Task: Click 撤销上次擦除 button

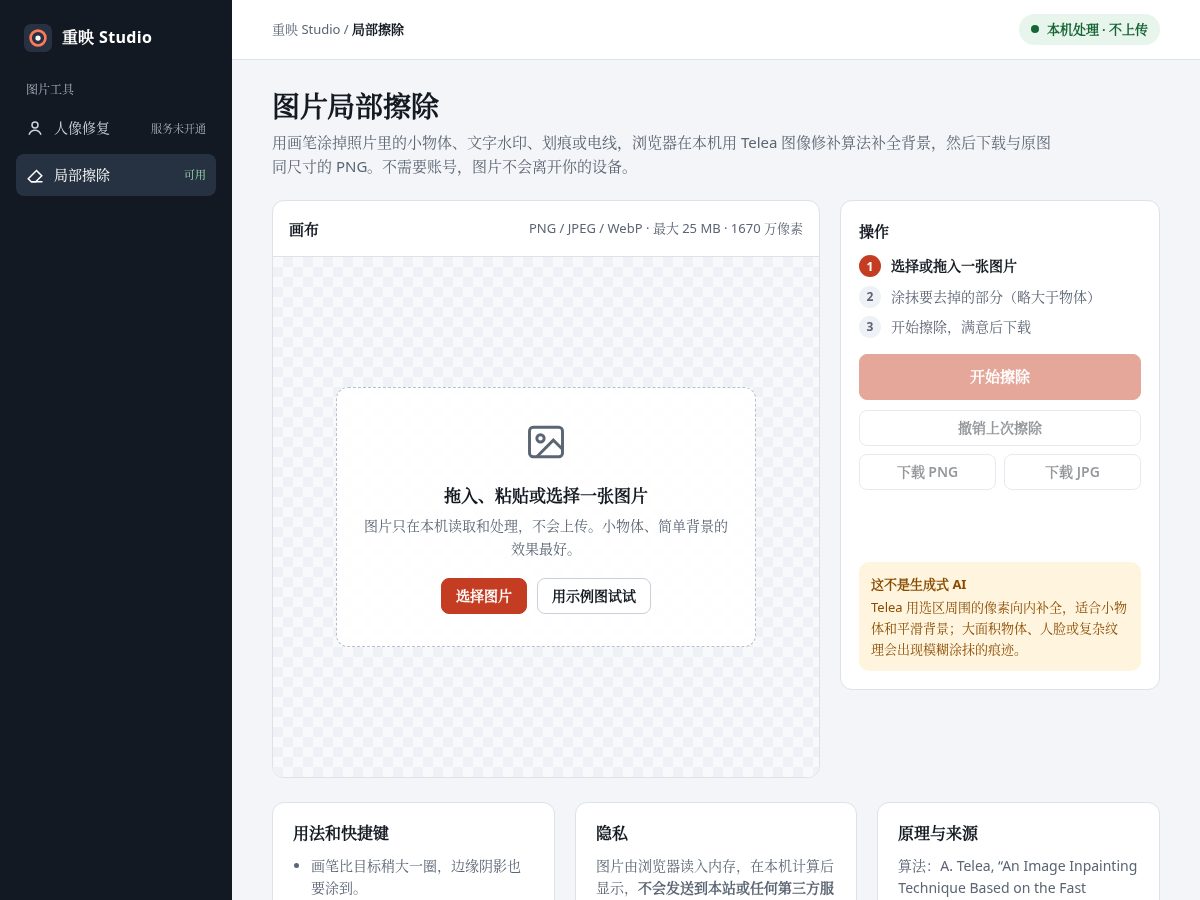Action: coord(1000,428)
